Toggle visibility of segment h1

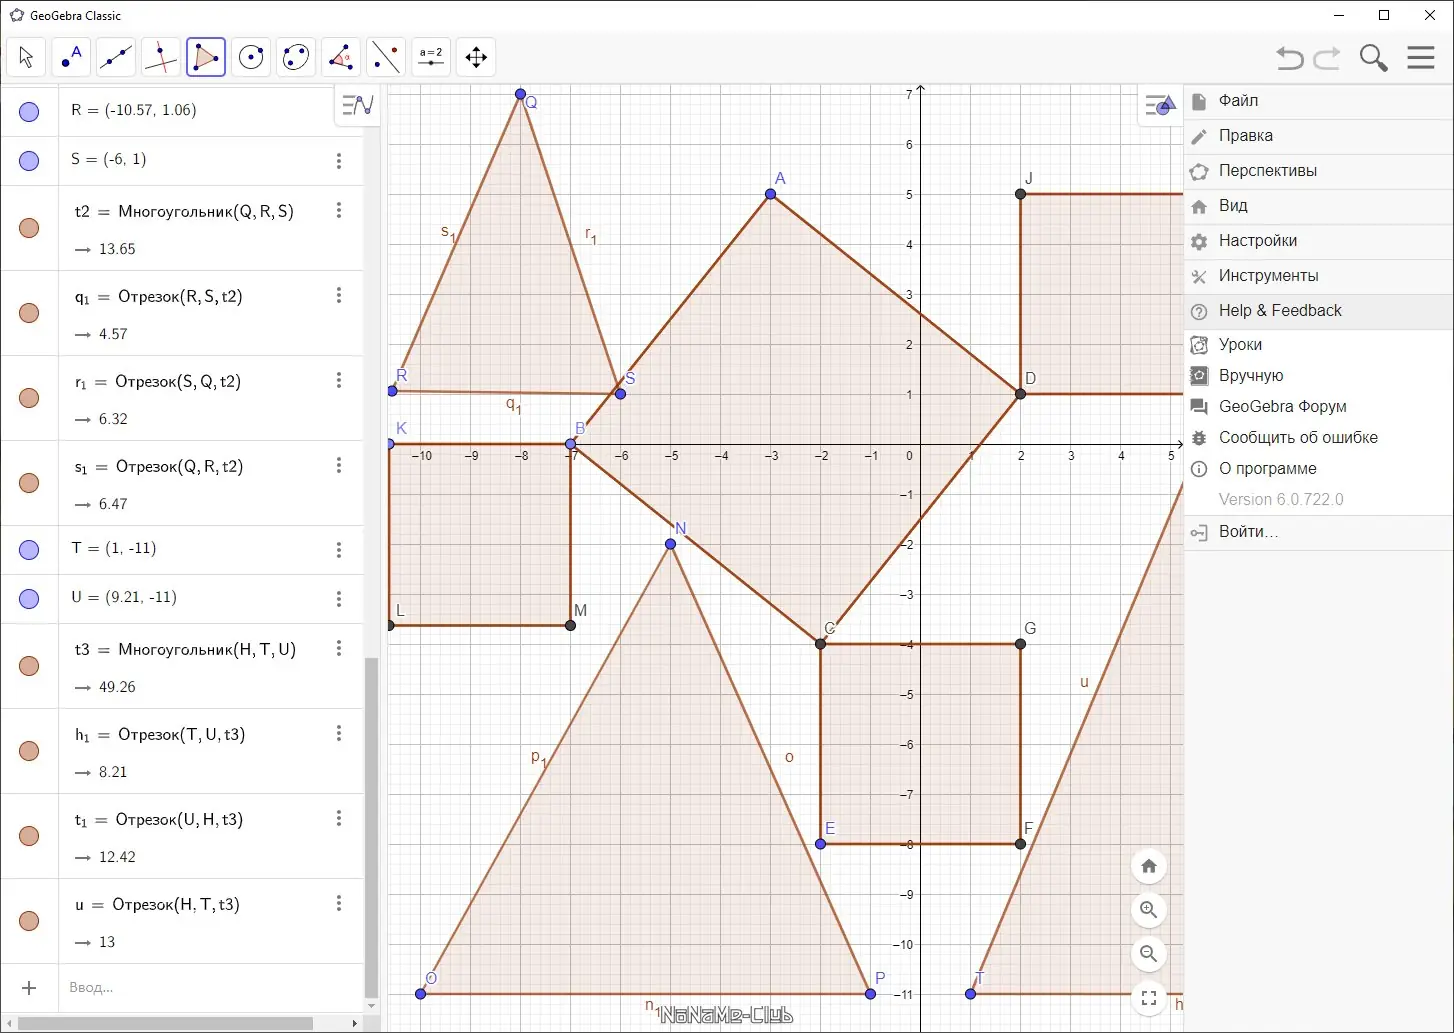(29, 751)
